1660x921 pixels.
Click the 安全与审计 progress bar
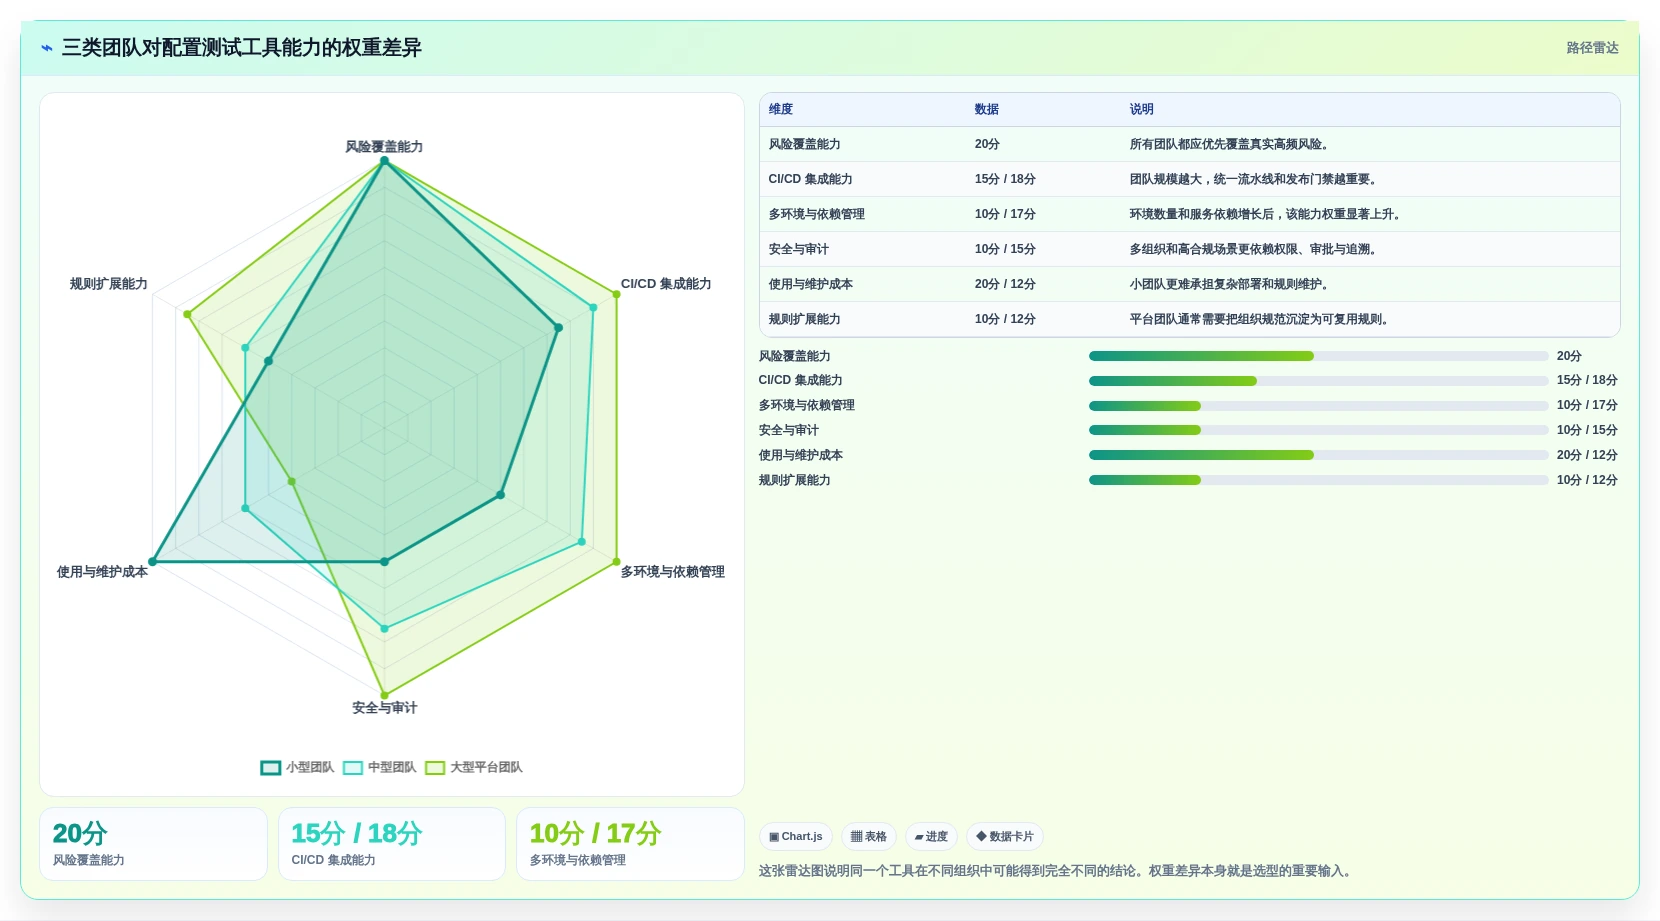[1318, 430]
